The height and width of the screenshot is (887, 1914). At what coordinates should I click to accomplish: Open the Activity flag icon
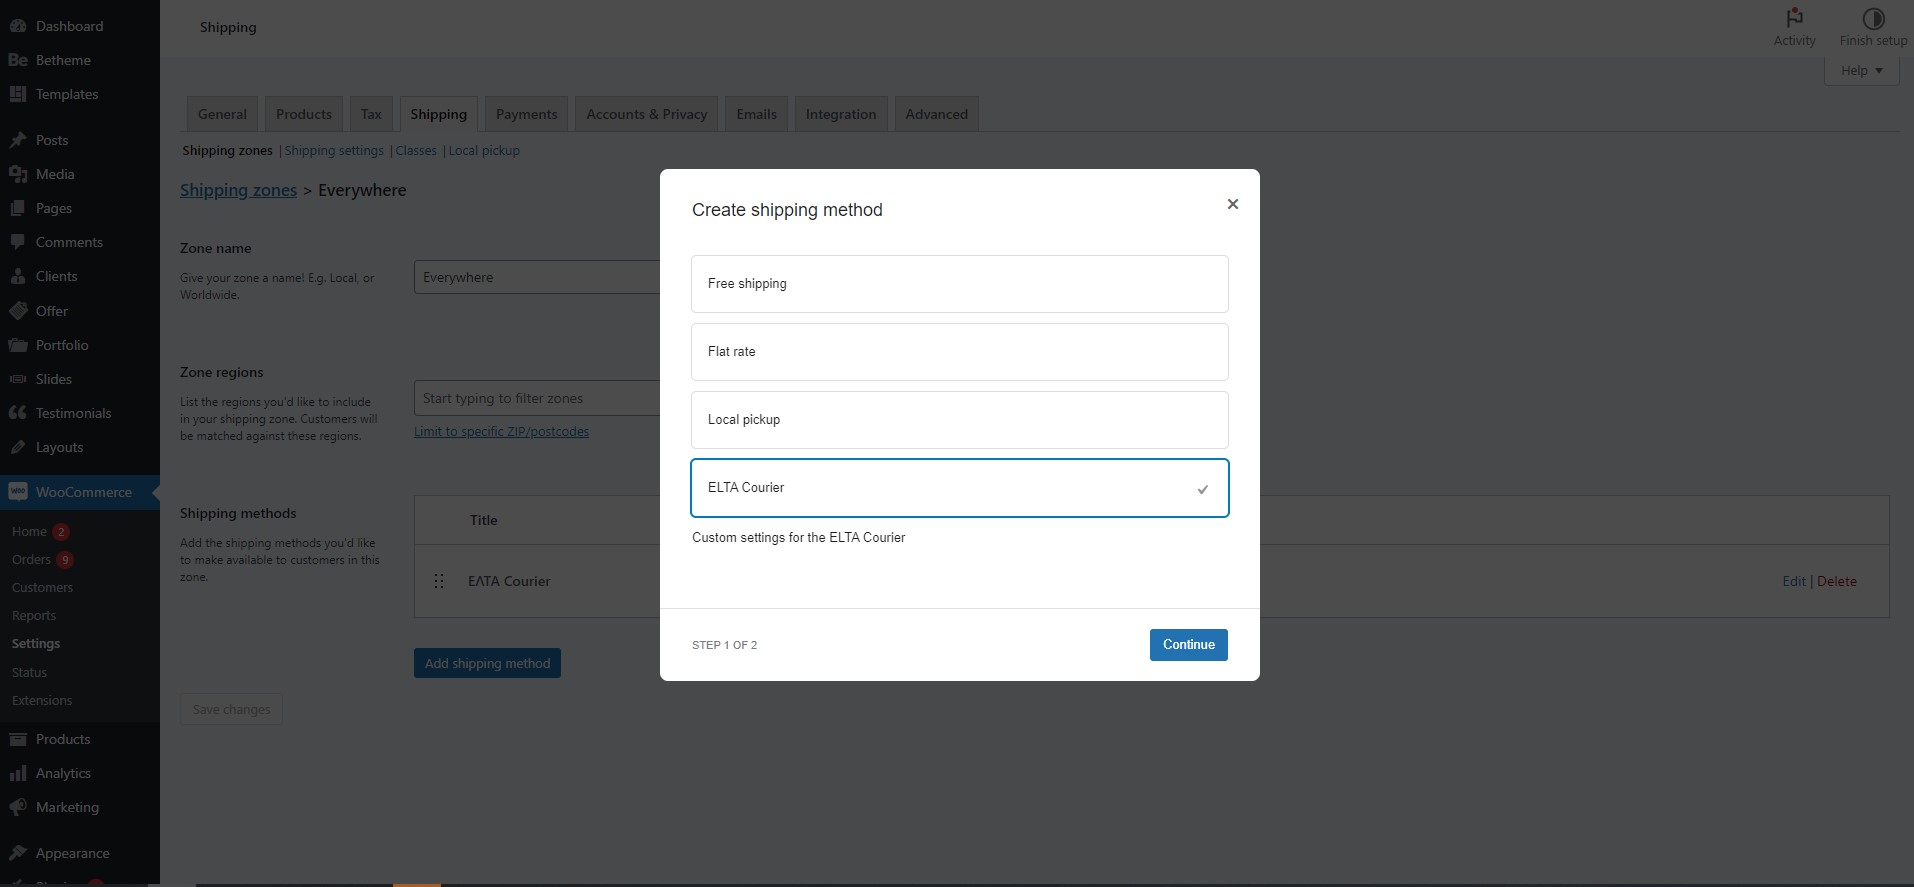1794,18
